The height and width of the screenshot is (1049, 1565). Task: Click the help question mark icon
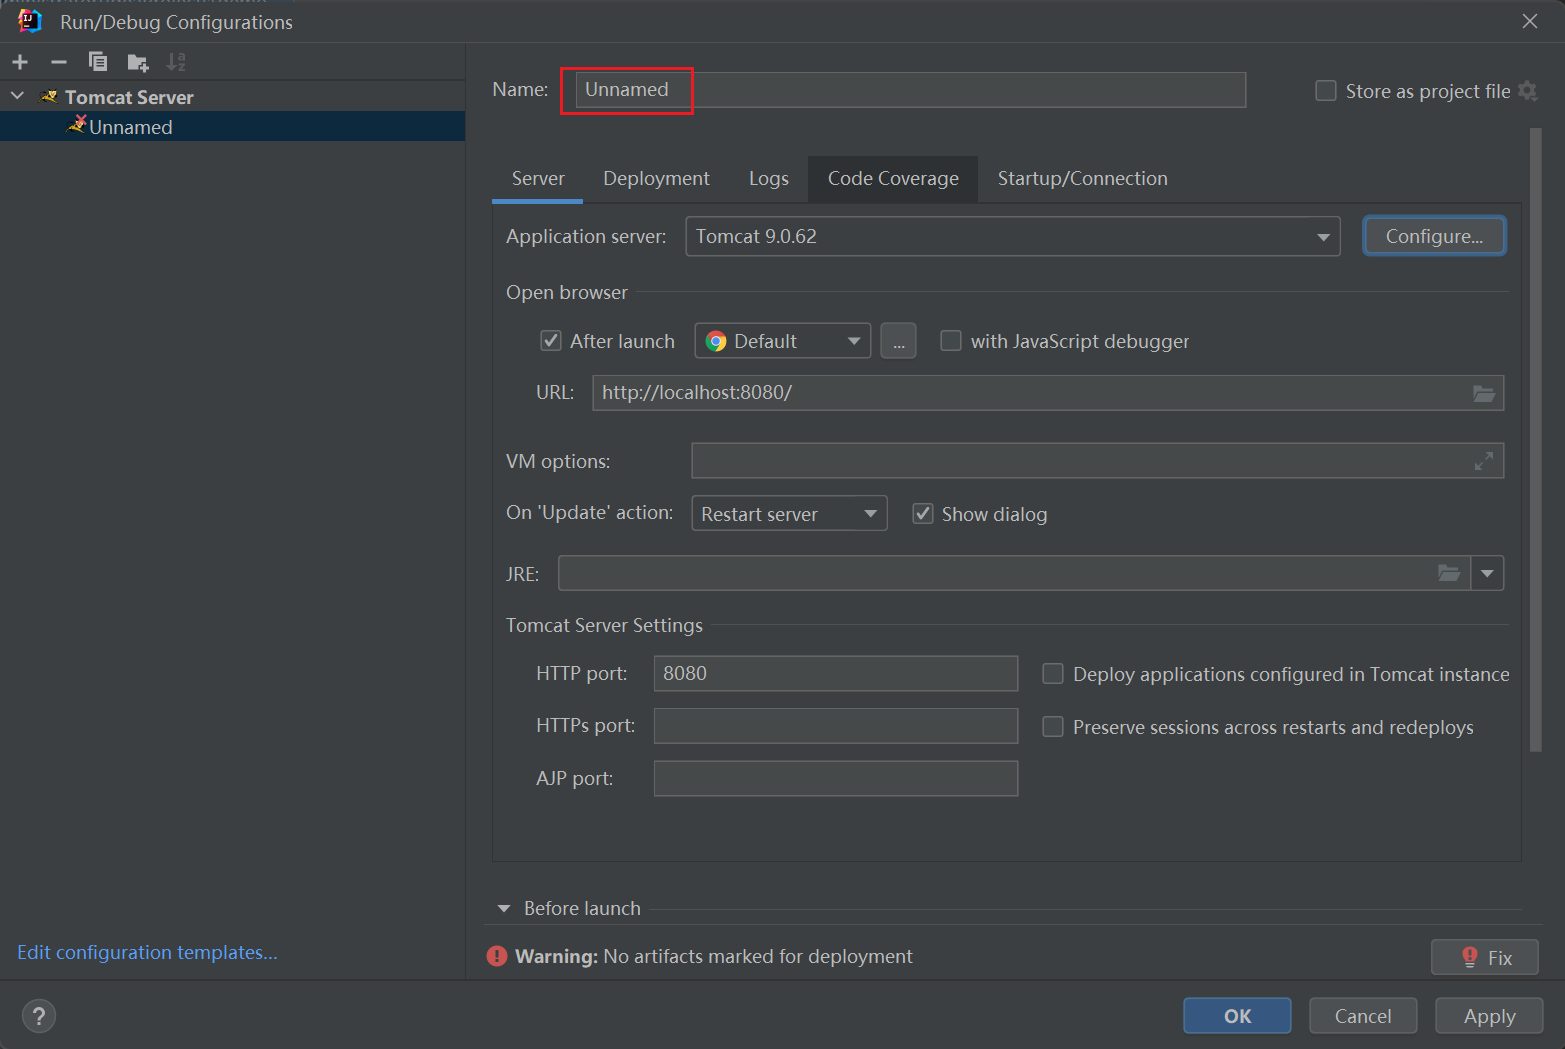pyautogui.click(x=39, y=1016)
